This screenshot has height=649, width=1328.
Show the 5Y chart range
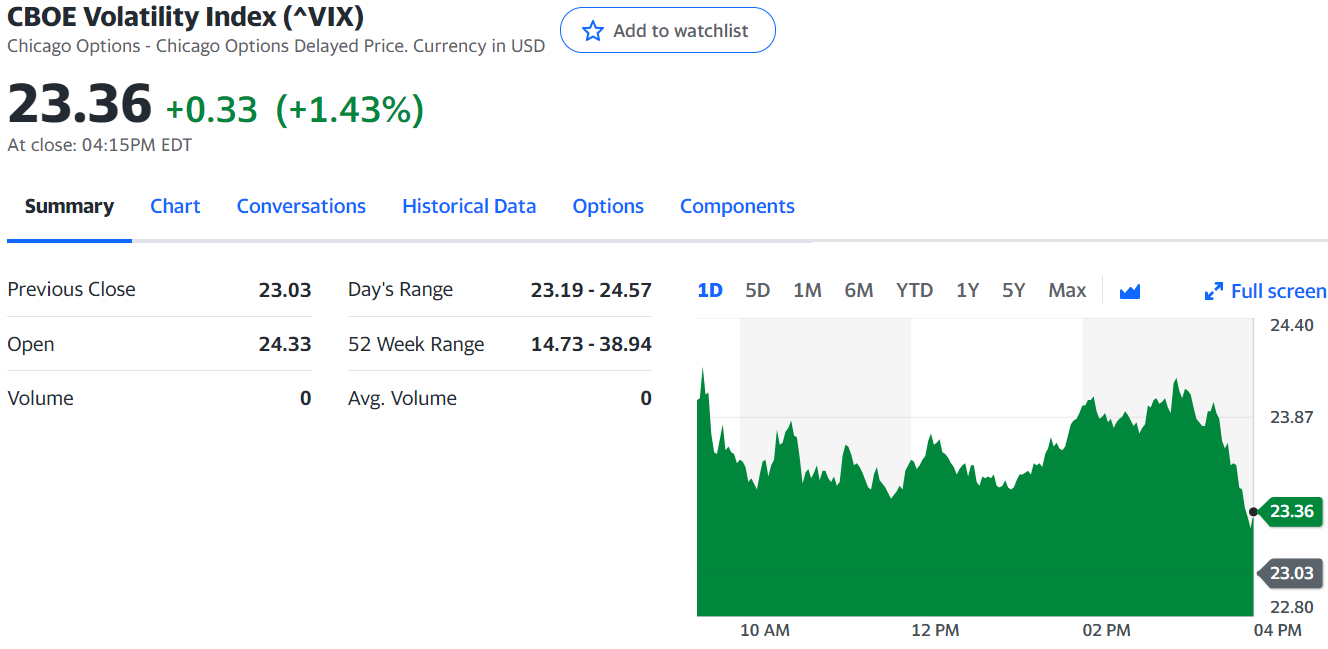pos(1014,290)
